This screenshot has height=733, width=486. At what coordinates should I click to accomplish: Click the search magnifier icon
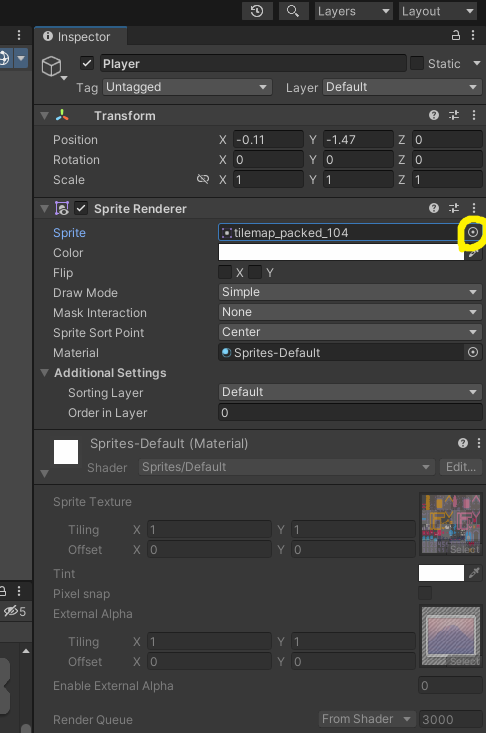(293, 11)
